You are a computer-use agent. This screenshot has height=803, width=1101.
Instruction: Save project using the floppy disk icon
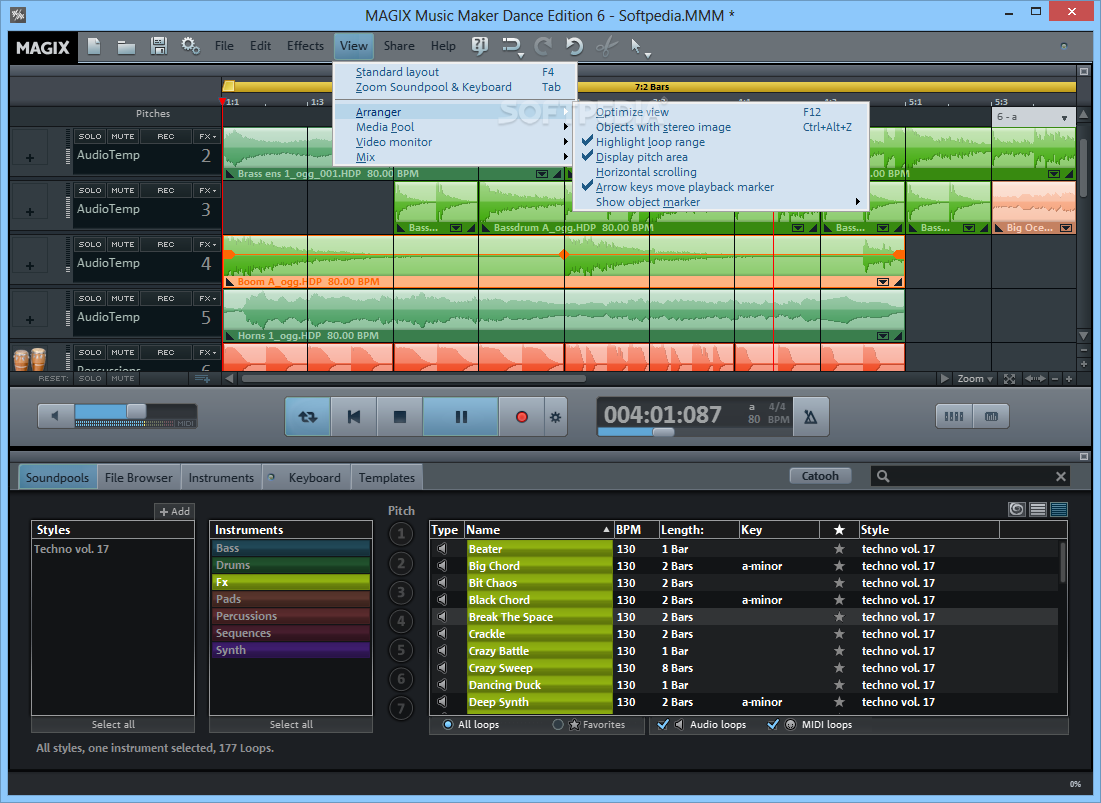tap(159, 46)
